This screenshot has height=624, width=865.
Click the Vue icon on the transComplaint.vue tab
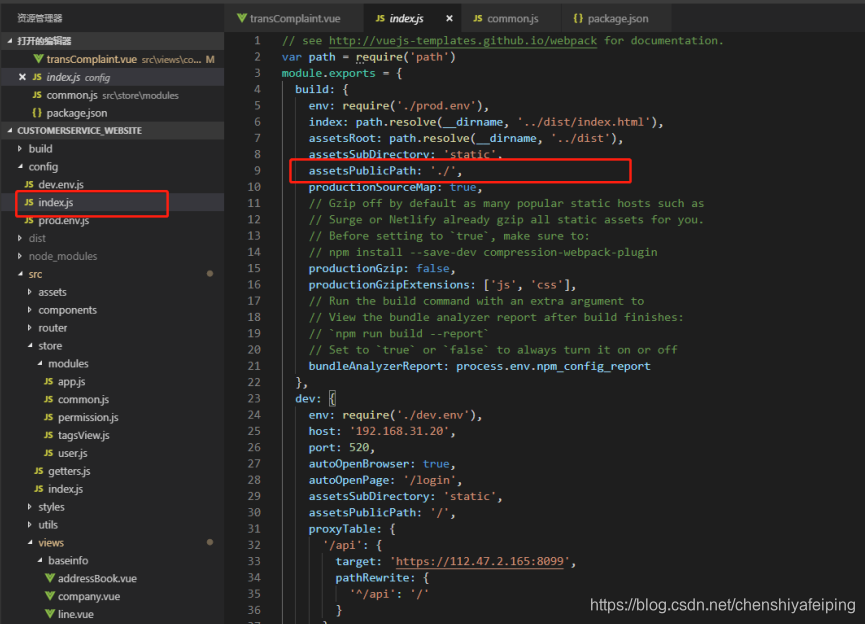pyautogui.click(x=242, y=18)
